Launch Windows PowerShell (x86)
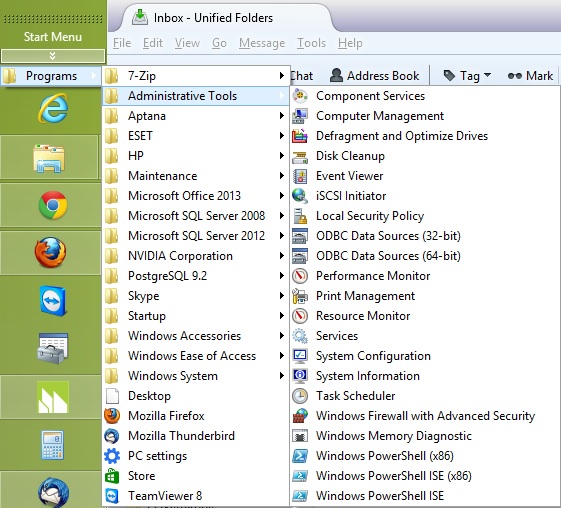 tap(425, 456)
